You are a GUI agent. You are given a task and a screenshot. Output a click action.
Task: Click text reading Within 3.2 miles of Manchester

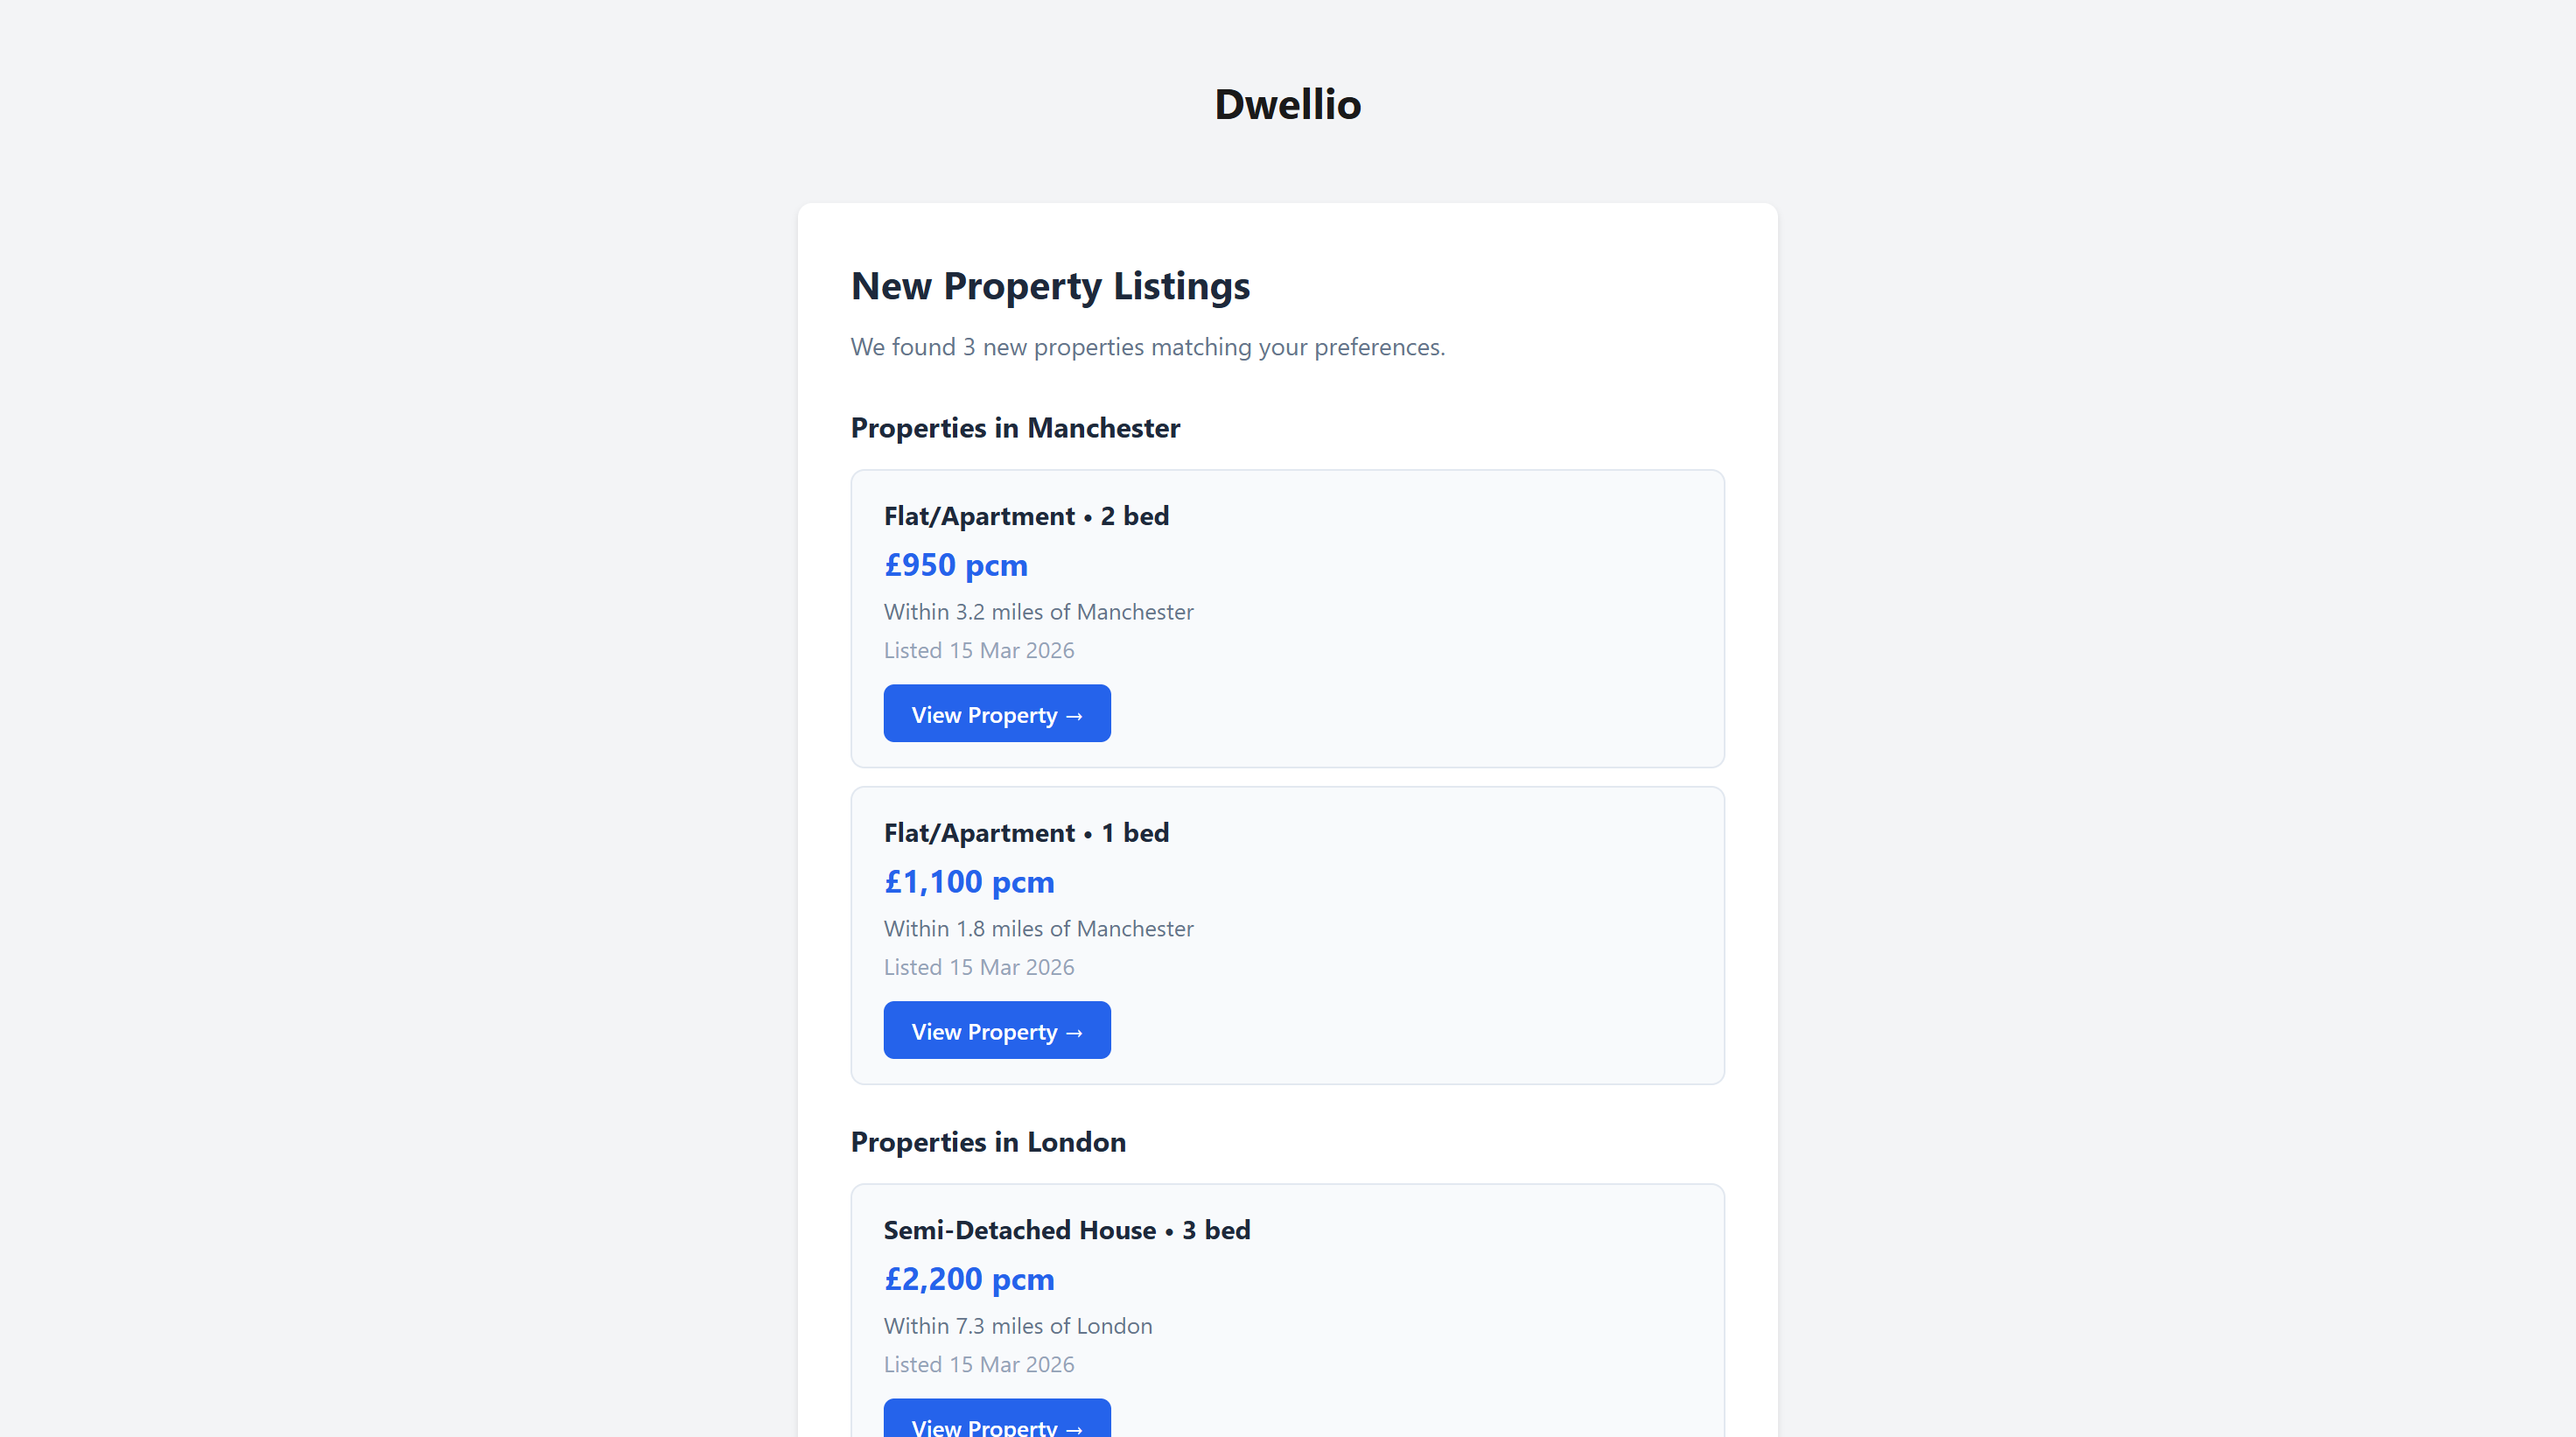[1038, 611]
